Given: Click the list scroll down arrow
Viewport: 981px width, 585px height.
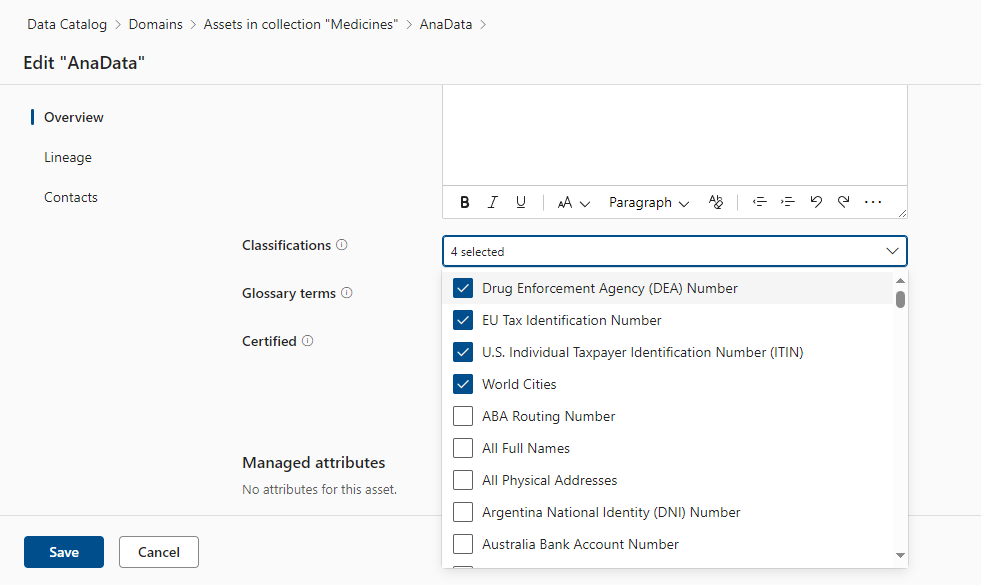Looking at the screenshot, I should click(900, 555).
